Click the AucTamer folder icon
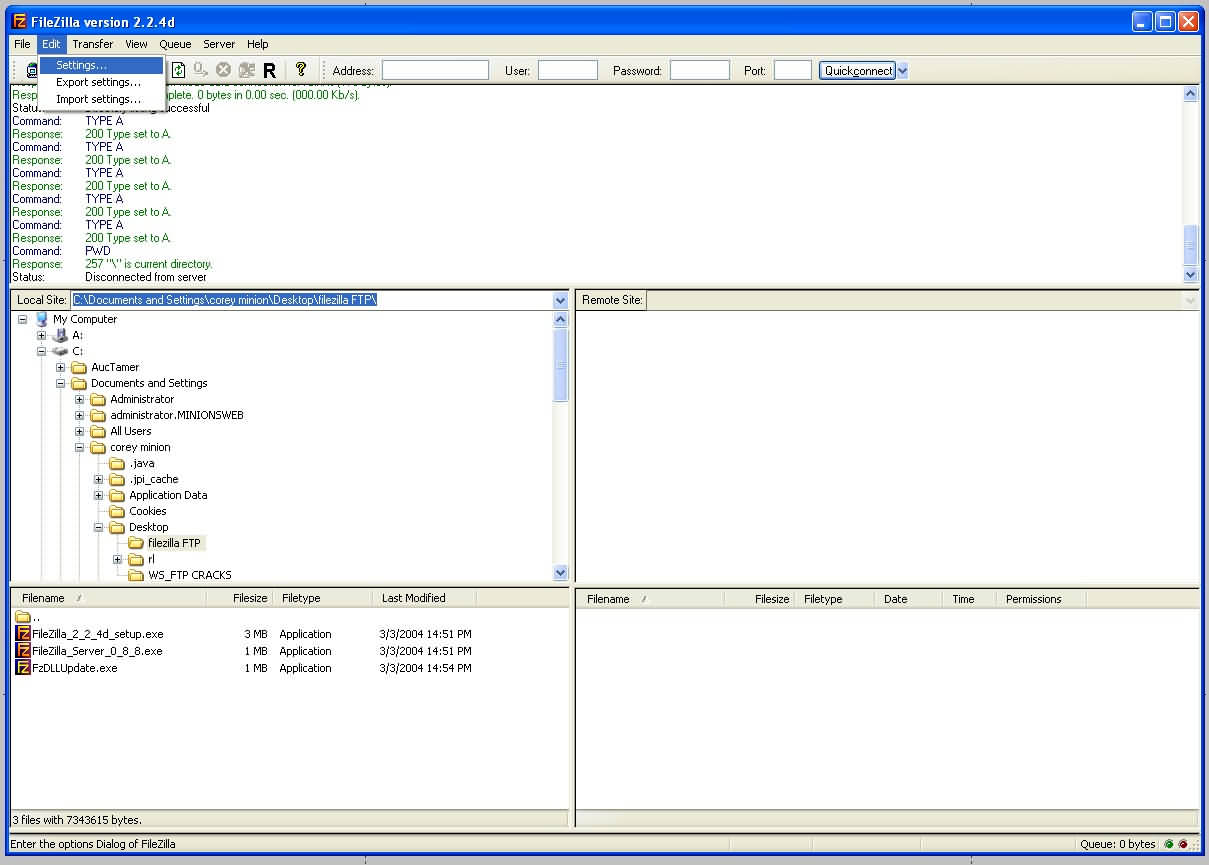Viewport: 1209px width, 865px height. (x=79, y=367)
